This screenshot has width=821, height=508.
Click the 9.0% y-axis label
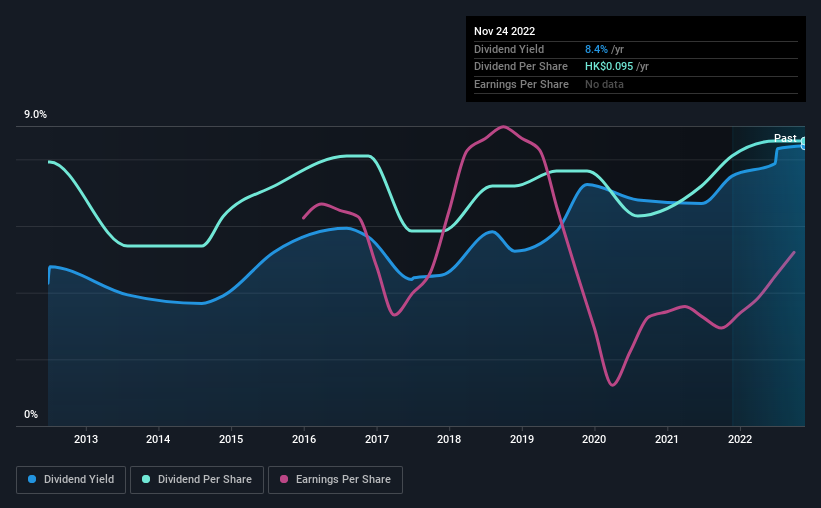point(35,115)
